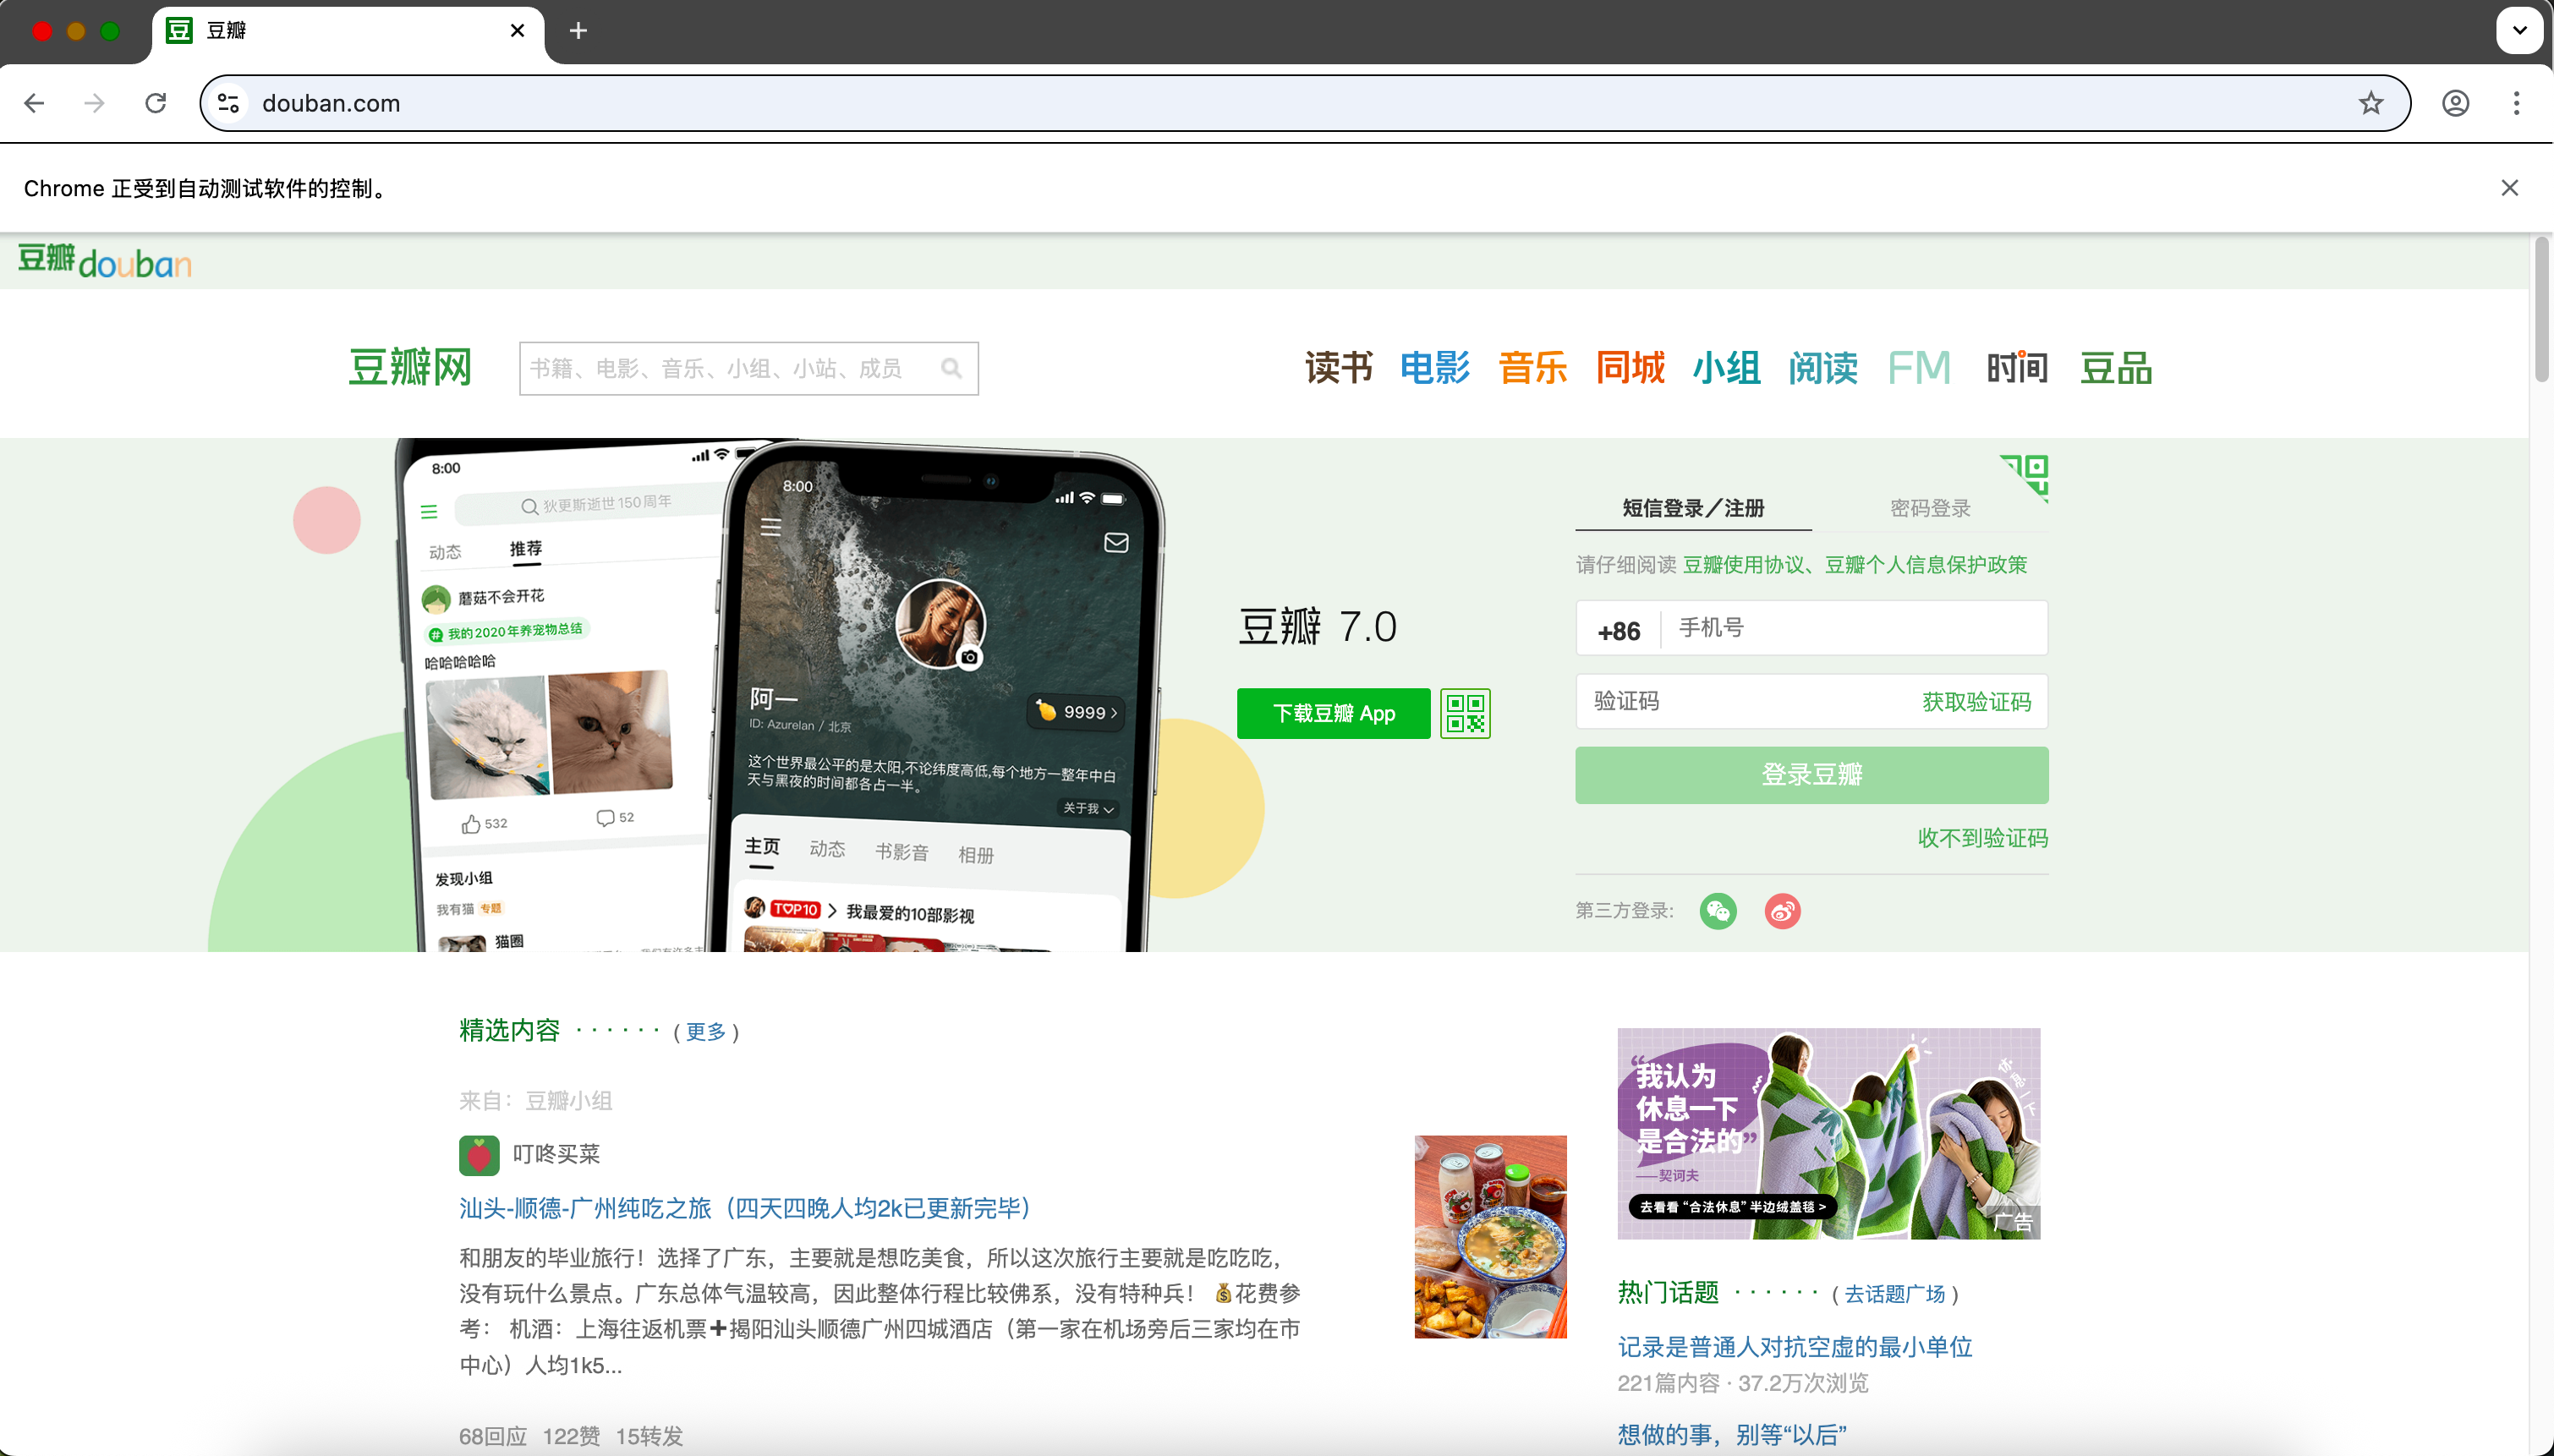Click the 下载豆瓣 App button
This screenshot has height=1456, width=2554.
(x=1334, y=714)
